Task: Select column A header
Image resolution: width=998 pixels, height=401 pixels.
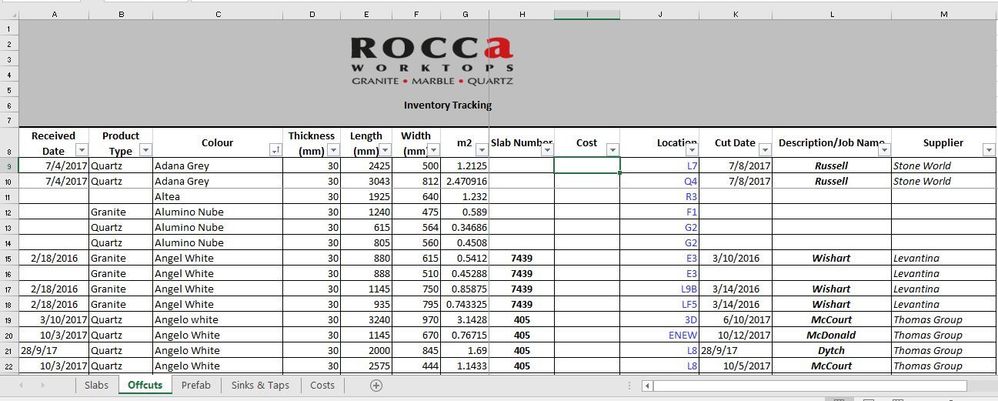Action: (53, 14)
